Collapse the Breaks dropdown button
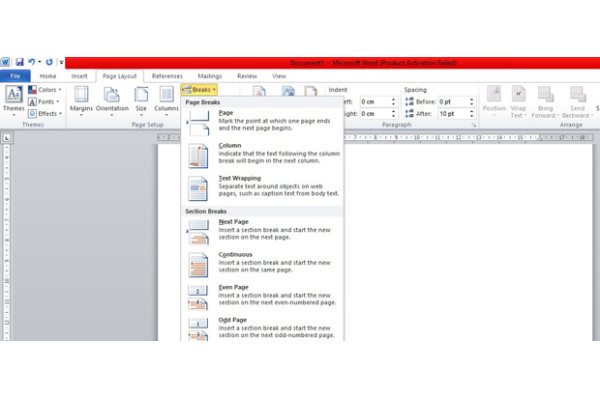 [199, 90]
